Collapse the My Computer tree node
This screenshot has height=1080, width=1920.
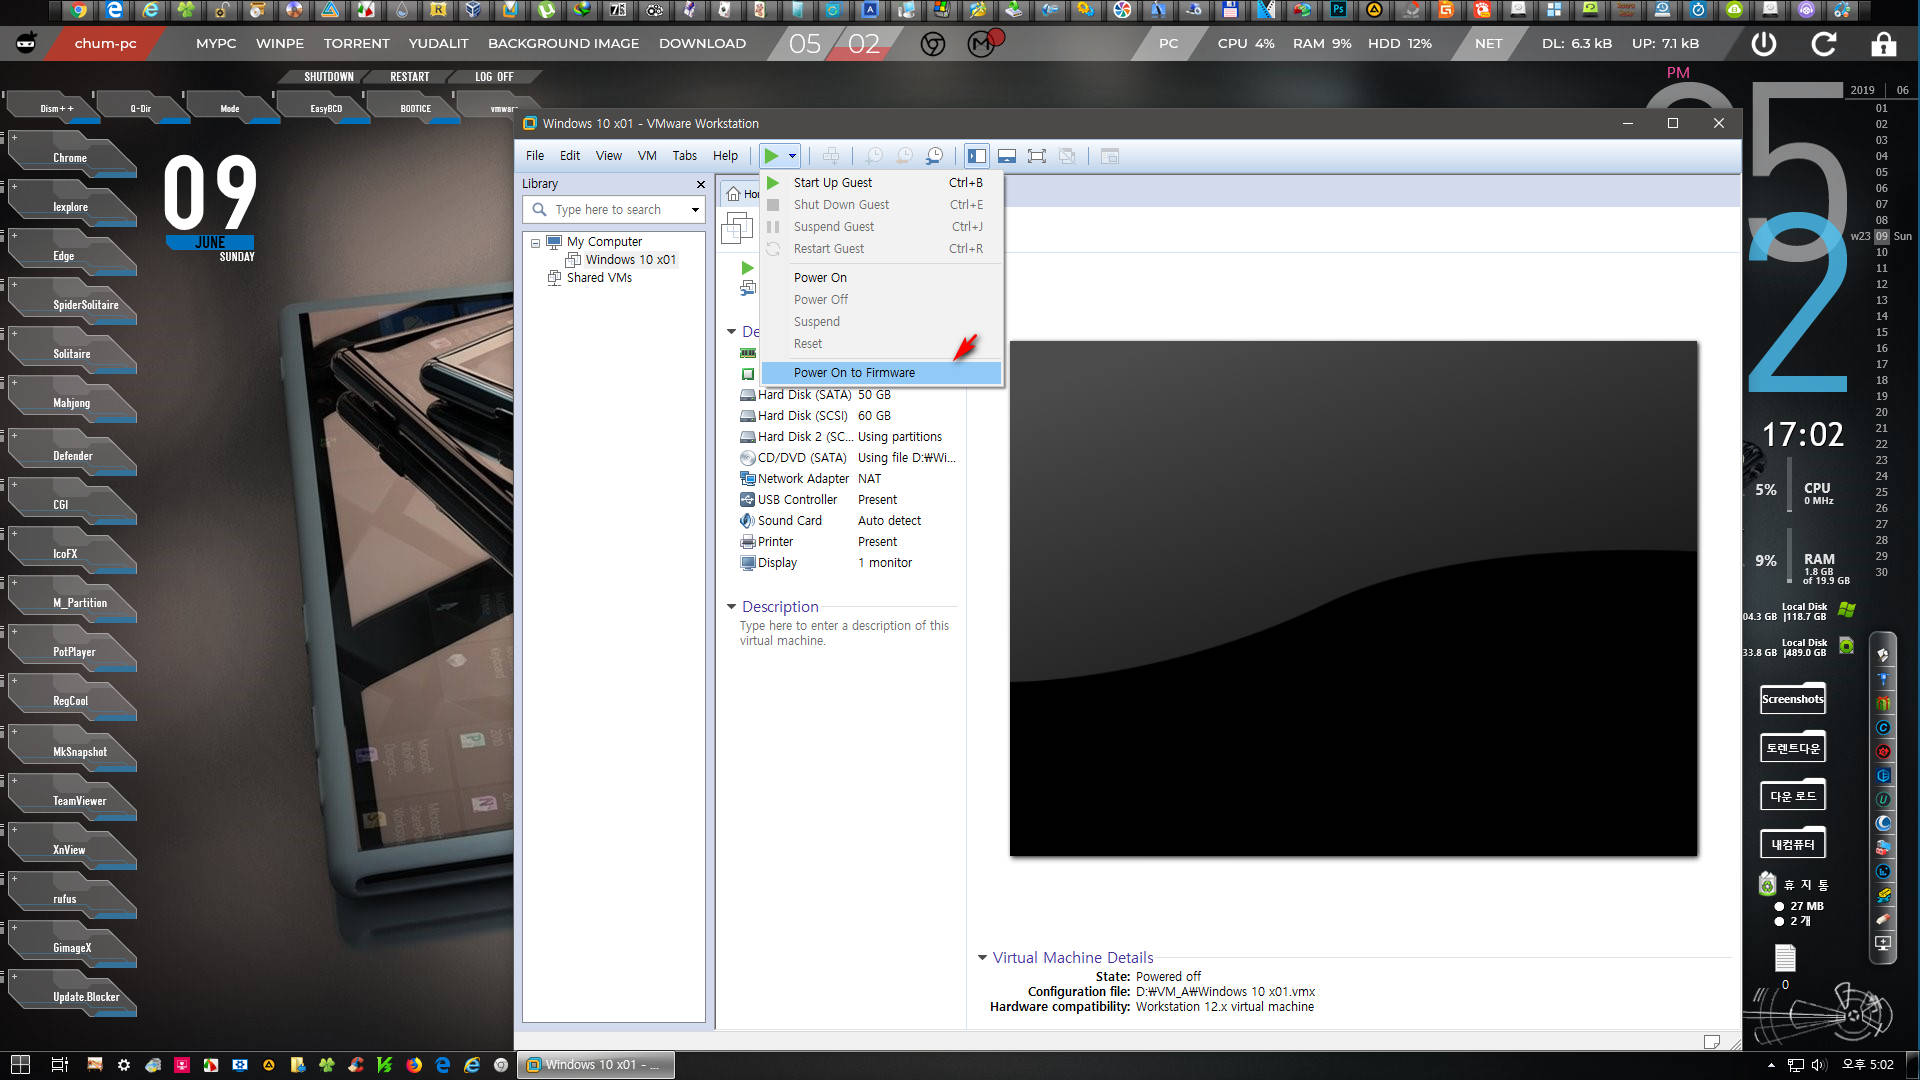[535, 243]
